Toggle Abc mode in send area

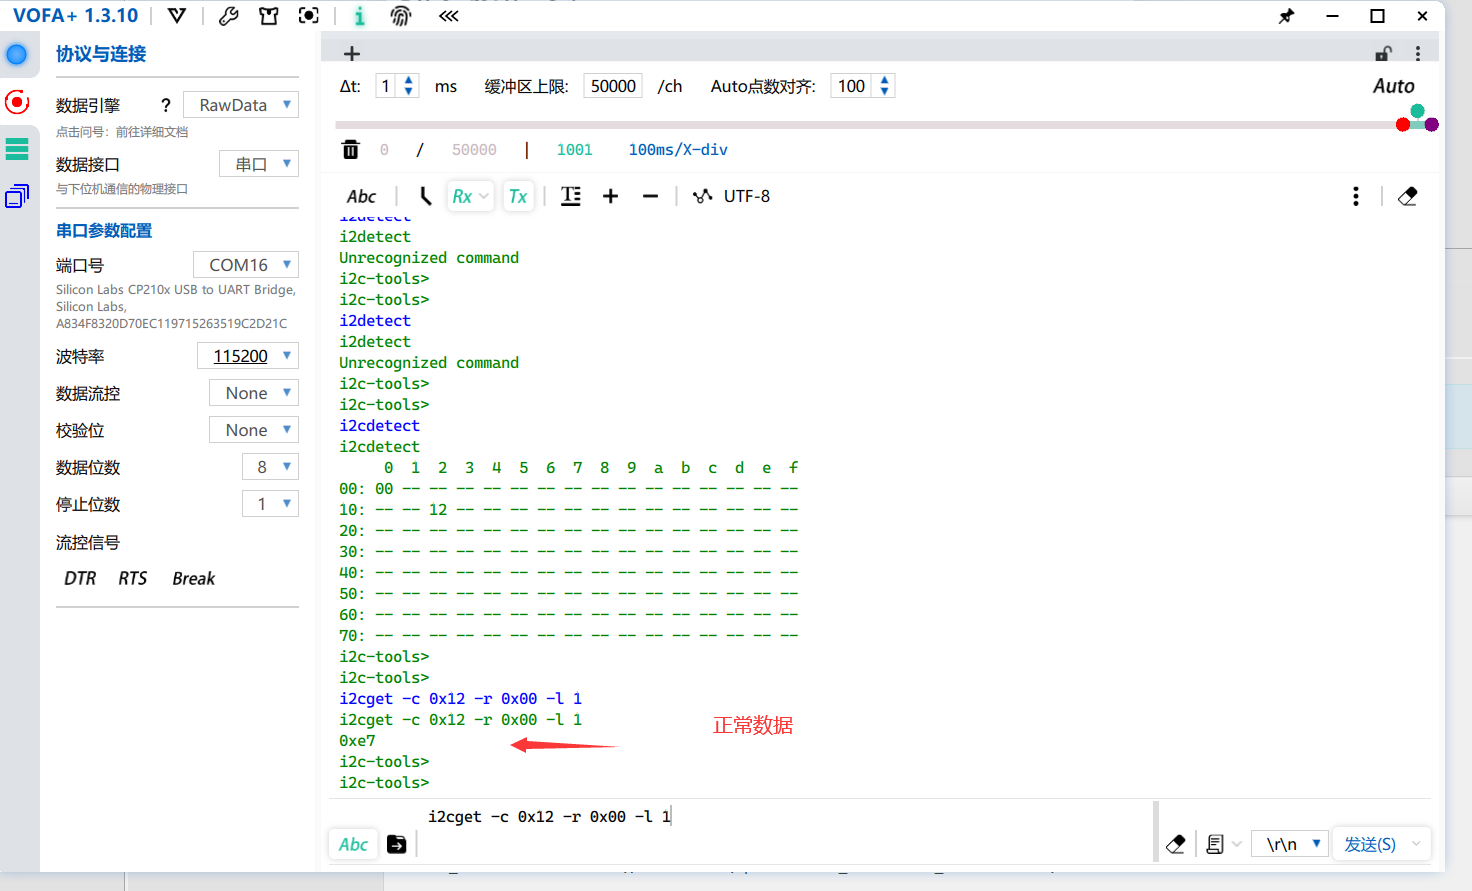[353, 844]
